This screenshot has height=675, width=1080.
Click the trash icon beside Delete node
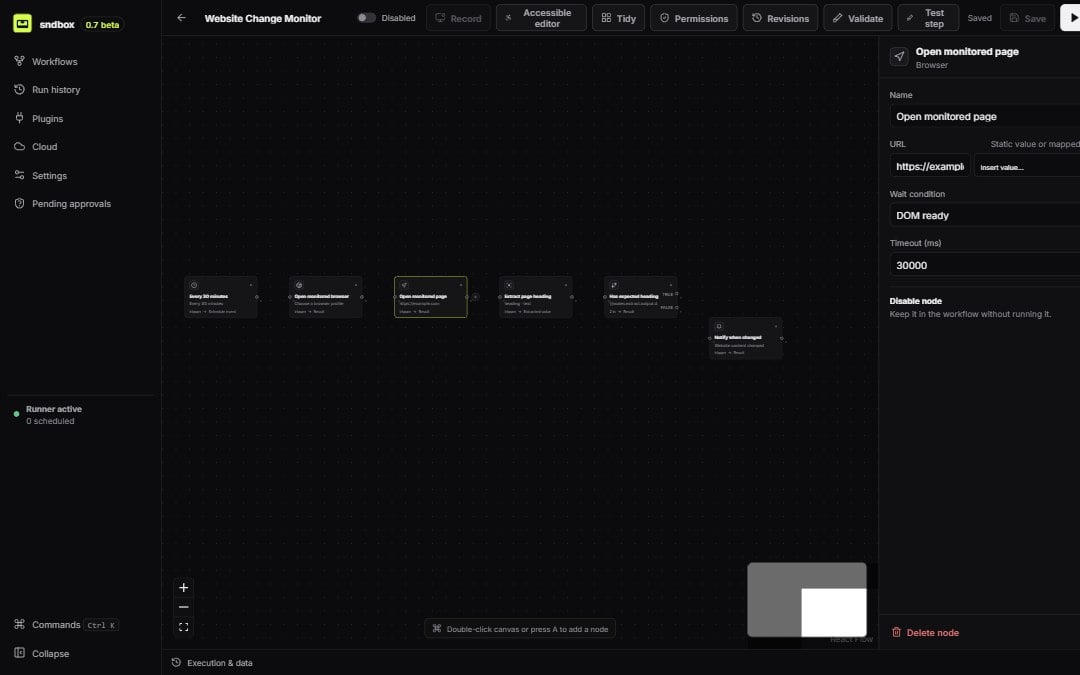pyautogui.click(x=896, y=632)
